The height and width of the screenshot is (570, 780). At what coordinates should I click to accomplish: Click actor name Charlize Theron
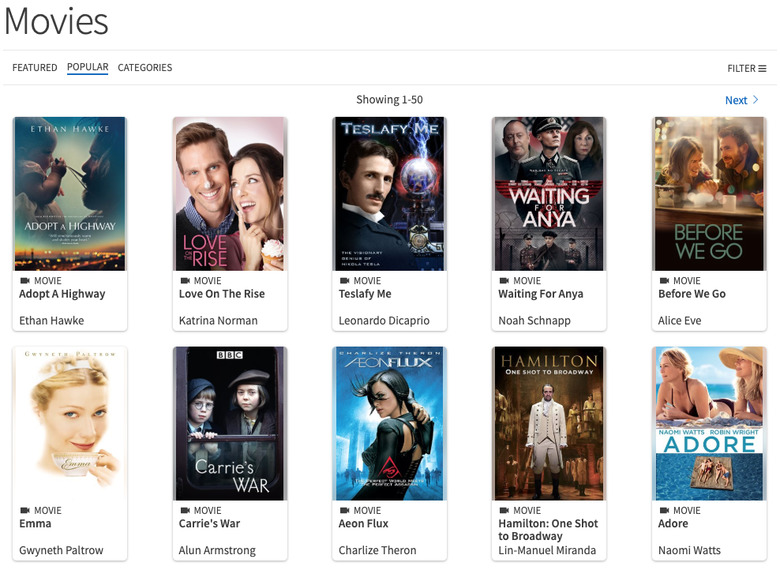378,551
